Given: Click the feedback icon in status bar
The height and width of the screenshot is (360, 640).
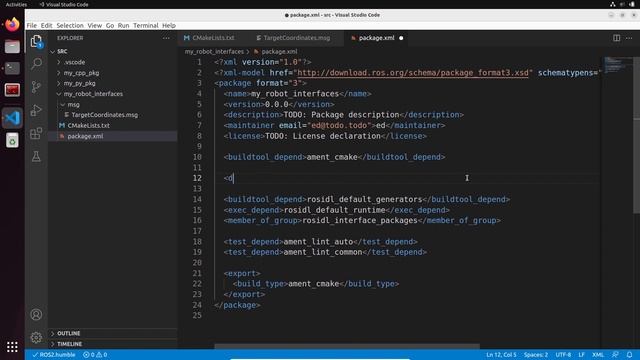Looking at the screenshot, I should [x=615, y=355].
